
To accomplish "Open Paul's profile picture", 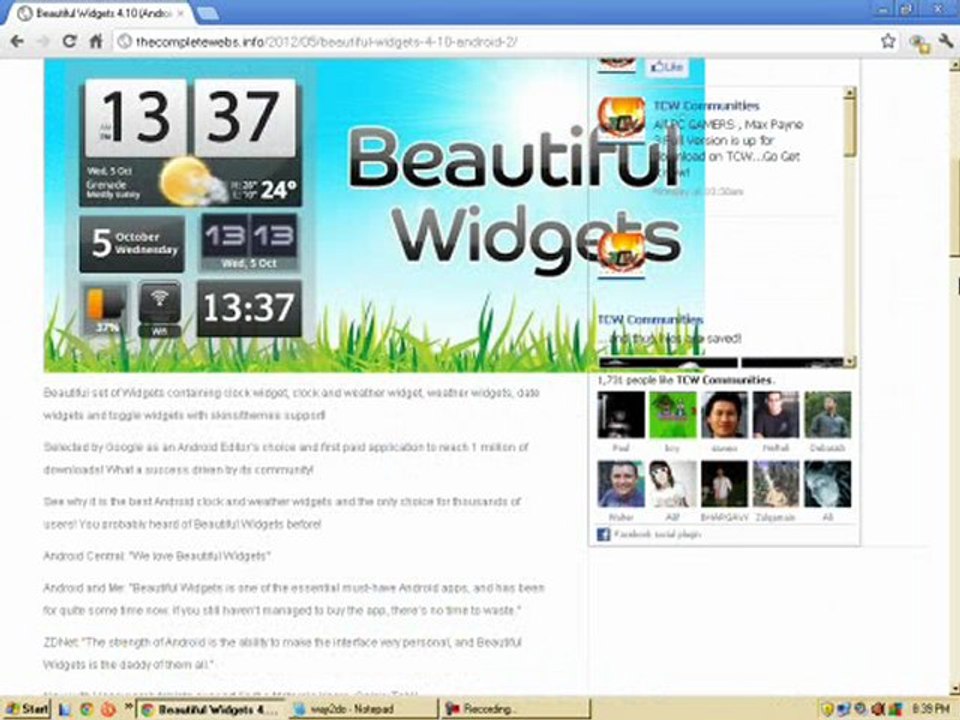I will pyautogui.click(x=621, y=414).
